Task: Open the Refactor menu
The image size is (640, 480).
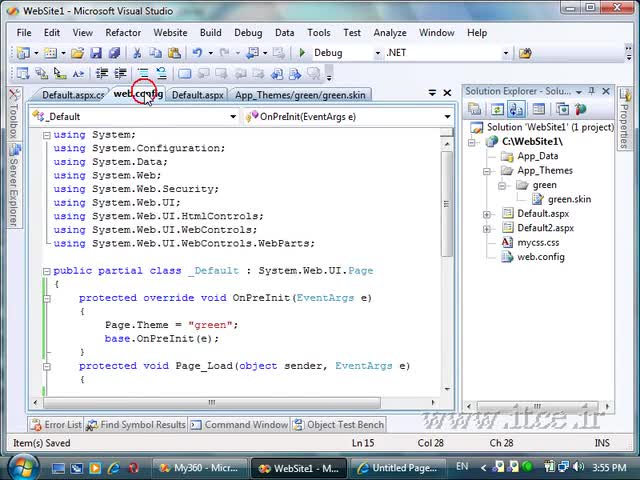Action: pos(123,33)
